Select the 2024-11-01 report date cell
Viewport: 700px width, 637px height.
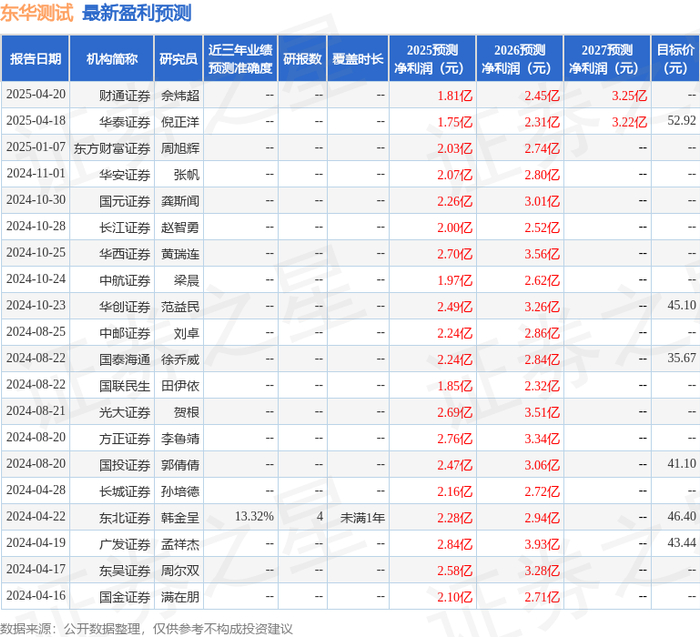click(x=36, y=173)
